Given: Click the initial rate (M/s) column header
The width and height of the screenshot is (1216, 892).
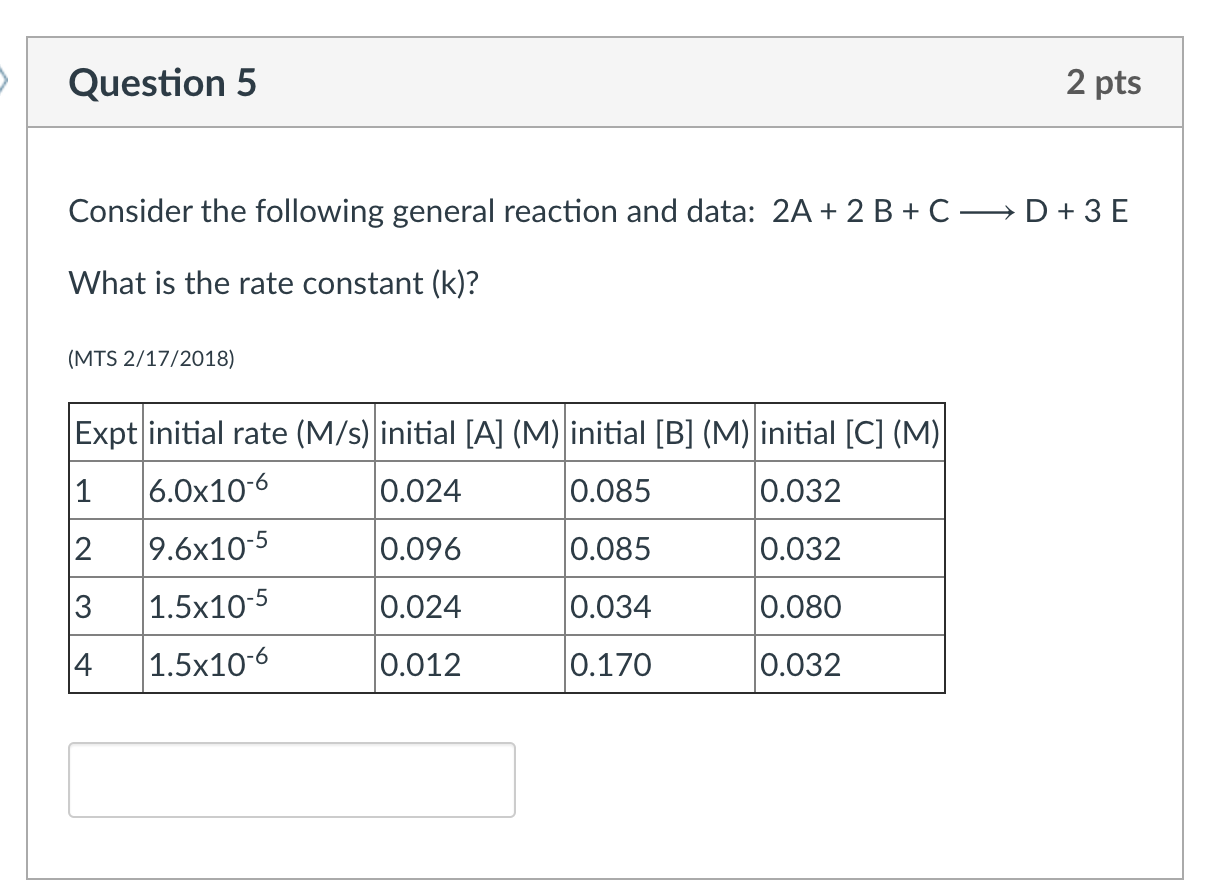Looking at the screenshot, I should point(258,433).
